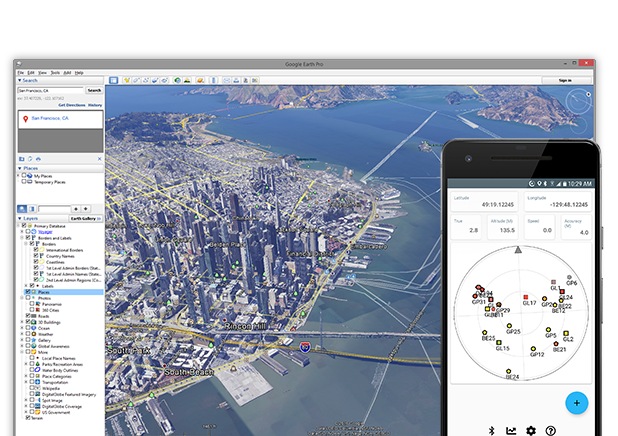The height and width of the screenshot is (436, 618).
Task: Clear search results with the X icon
Action: pos(99,159)
